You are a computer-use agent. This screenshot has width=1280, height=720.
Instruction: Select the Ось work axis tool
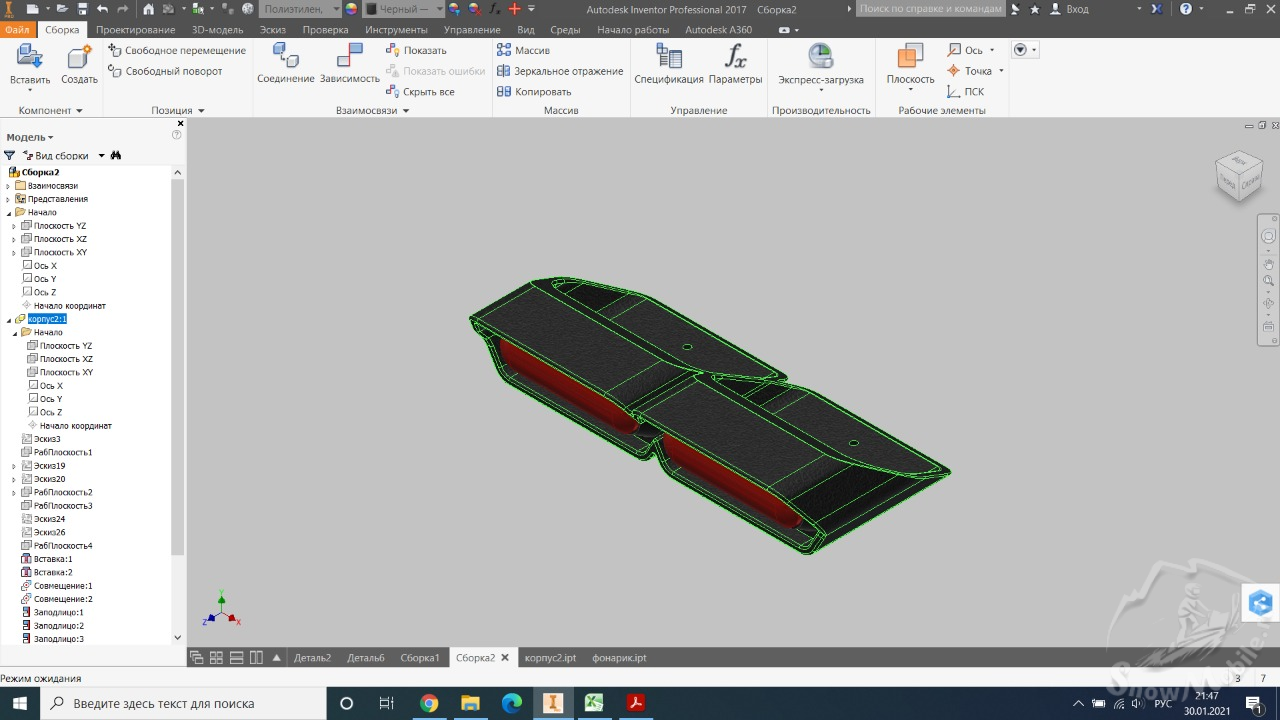966,50
